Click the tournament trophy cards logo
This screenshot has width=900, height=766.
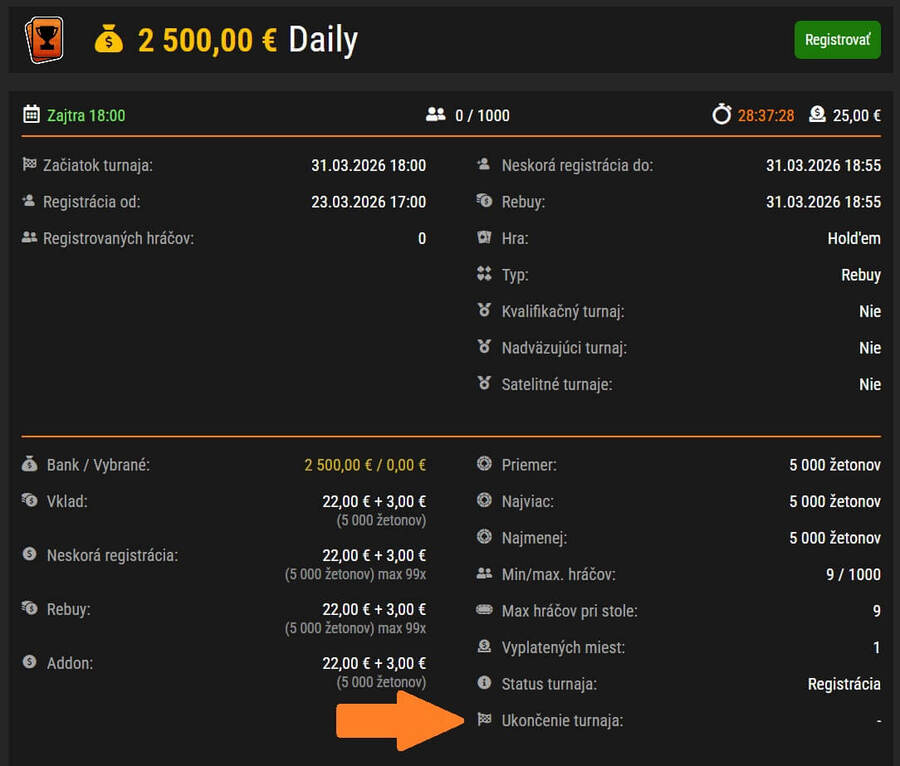[x=44, y=40]
